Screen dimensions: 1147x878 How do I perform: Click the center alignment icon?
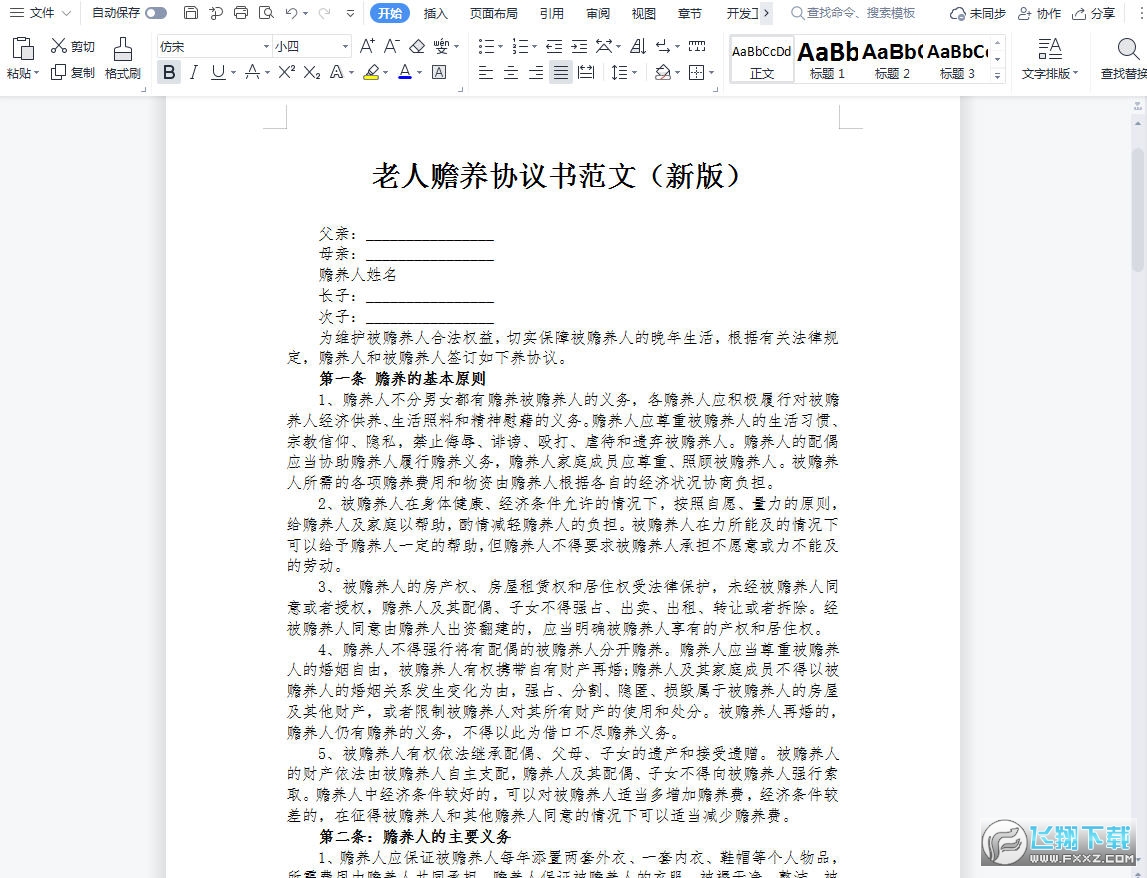[511, 72]
